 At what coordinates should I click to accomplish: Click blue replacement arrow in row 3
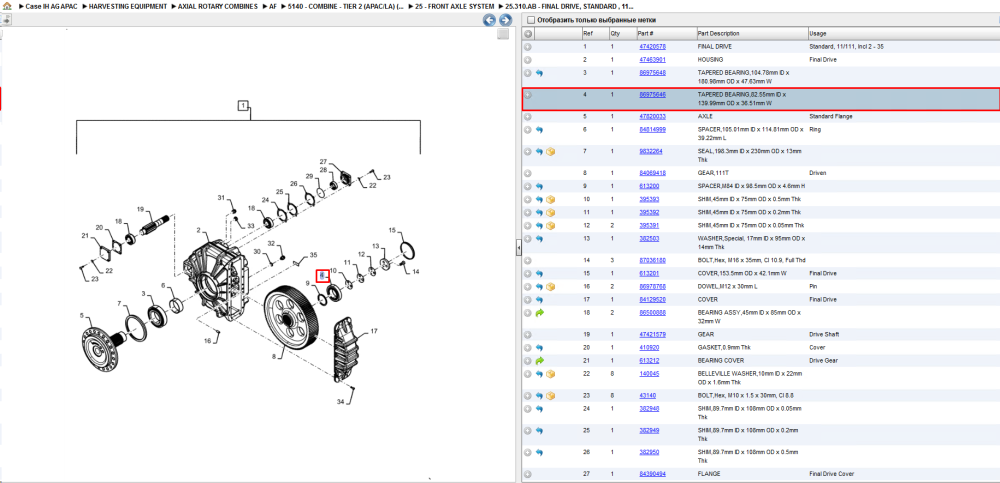click(x=539, y=73)
